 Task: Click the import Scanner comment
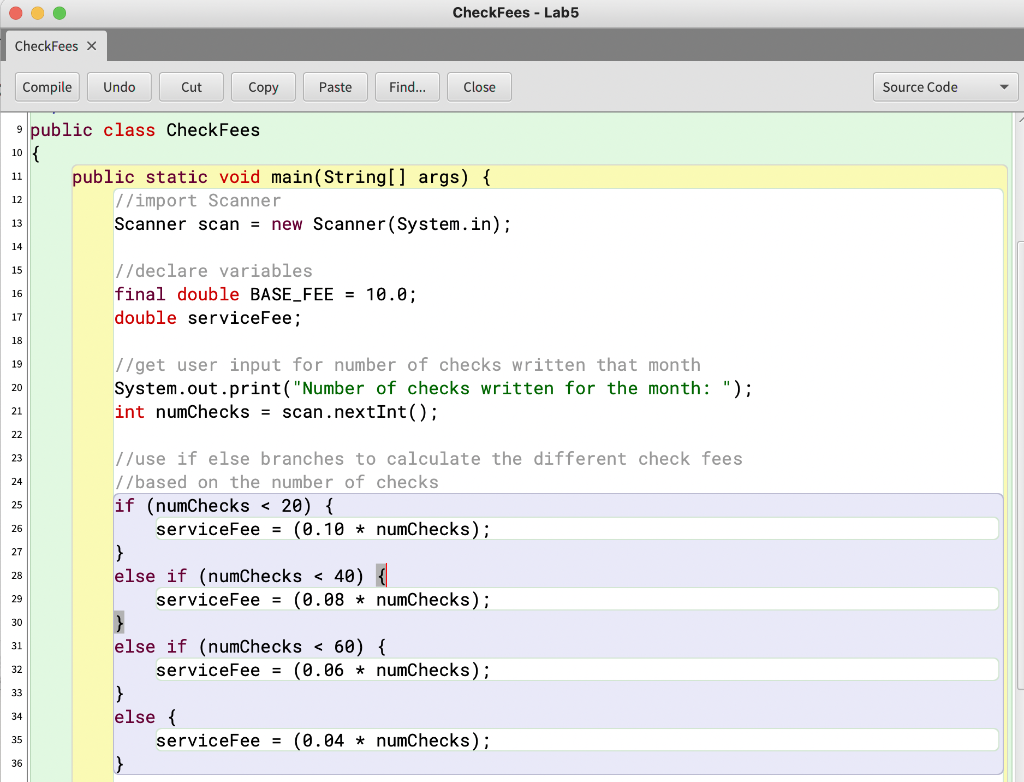pyautogui.click(x=195, y=200)
